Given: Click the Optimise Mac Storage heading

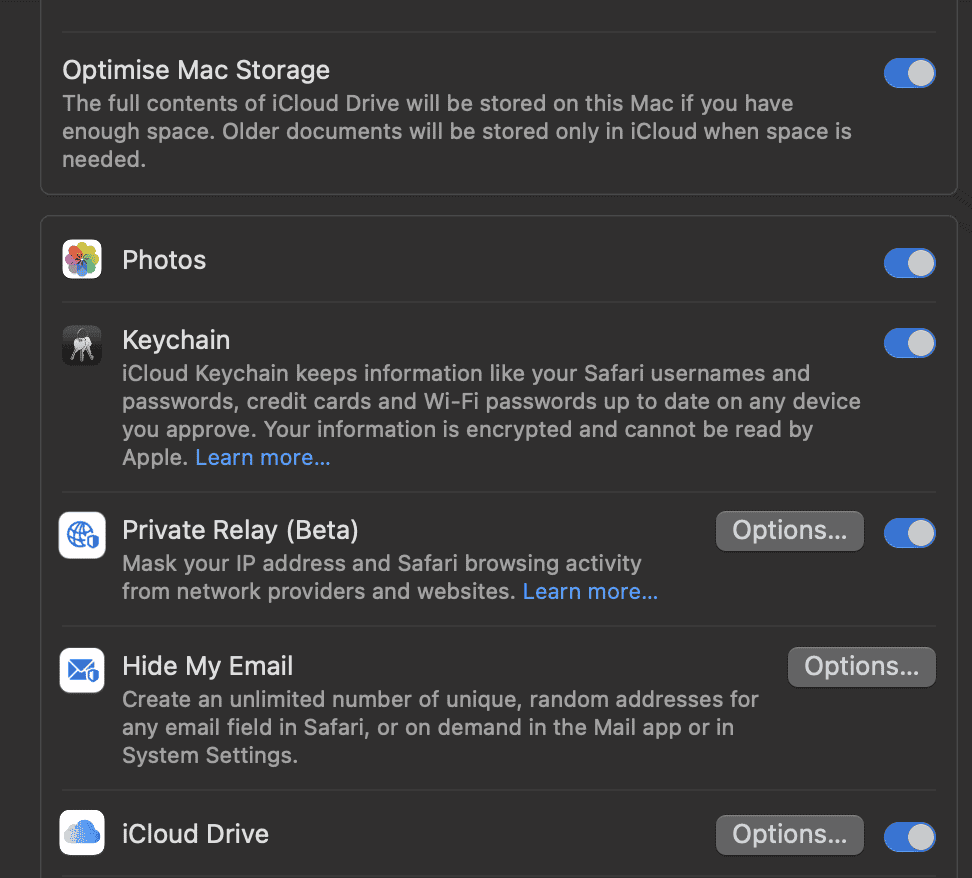Looking at the screenshot, I should point(196,71).
